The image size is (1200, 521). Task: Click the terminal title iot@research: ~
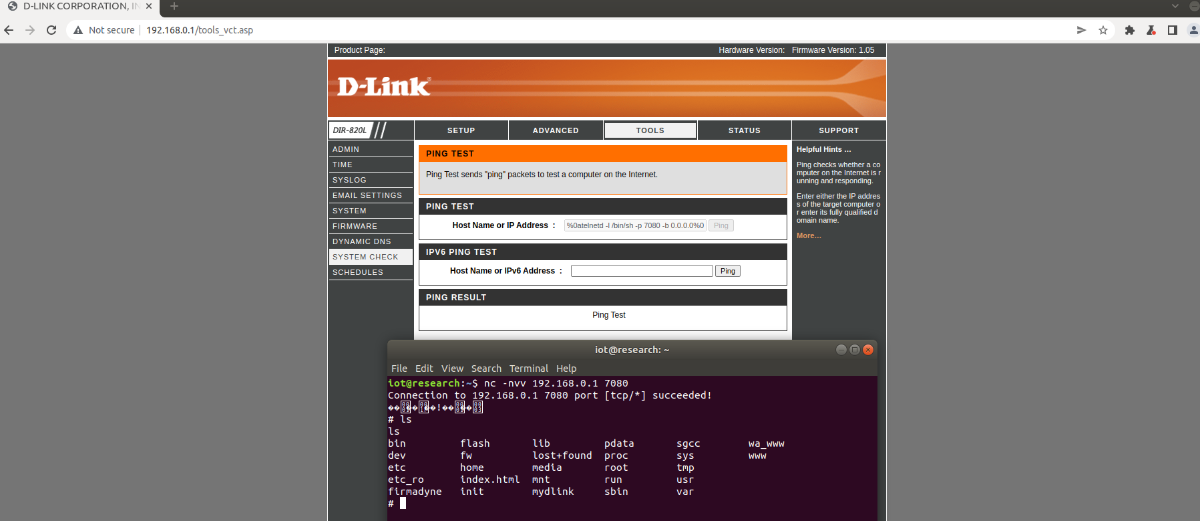coord(632,349)
